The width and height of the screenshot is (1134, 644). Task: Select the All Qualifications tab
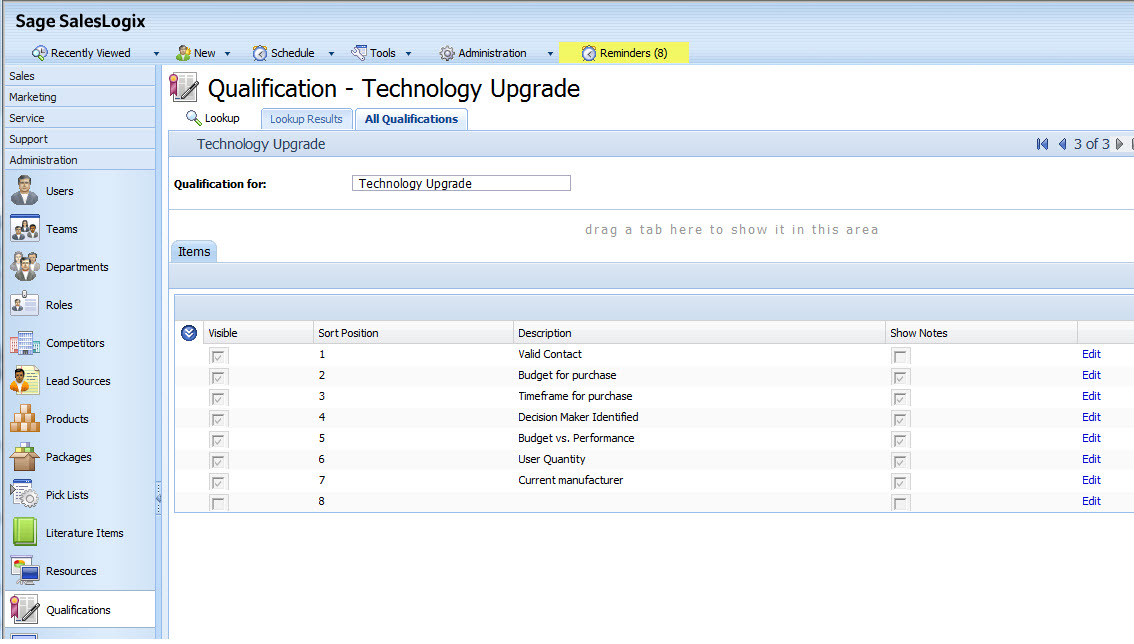click(x=411, y=118)
